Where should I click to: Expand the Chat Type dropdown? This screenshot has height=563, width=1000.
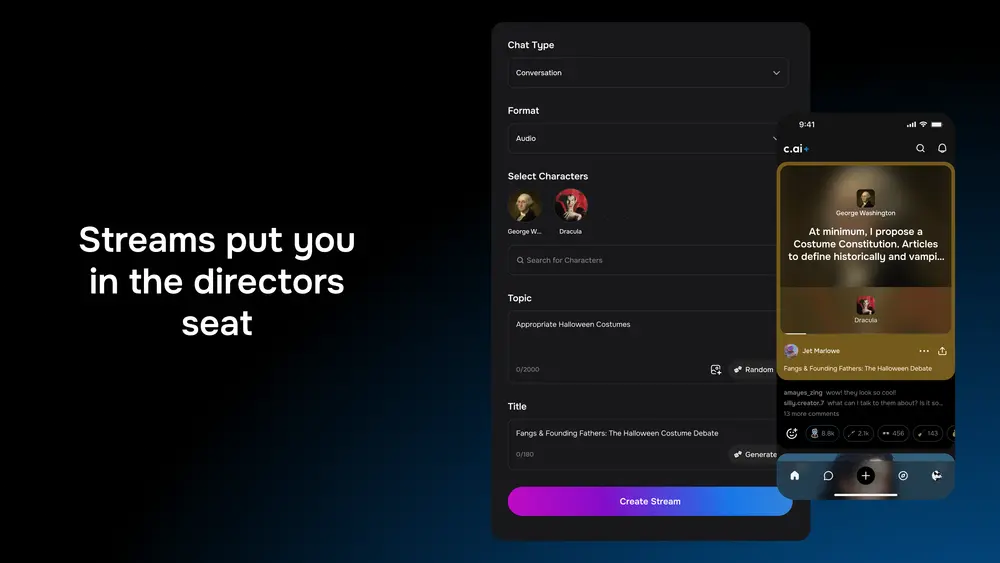pyautogui.click(x=647, y=73)
